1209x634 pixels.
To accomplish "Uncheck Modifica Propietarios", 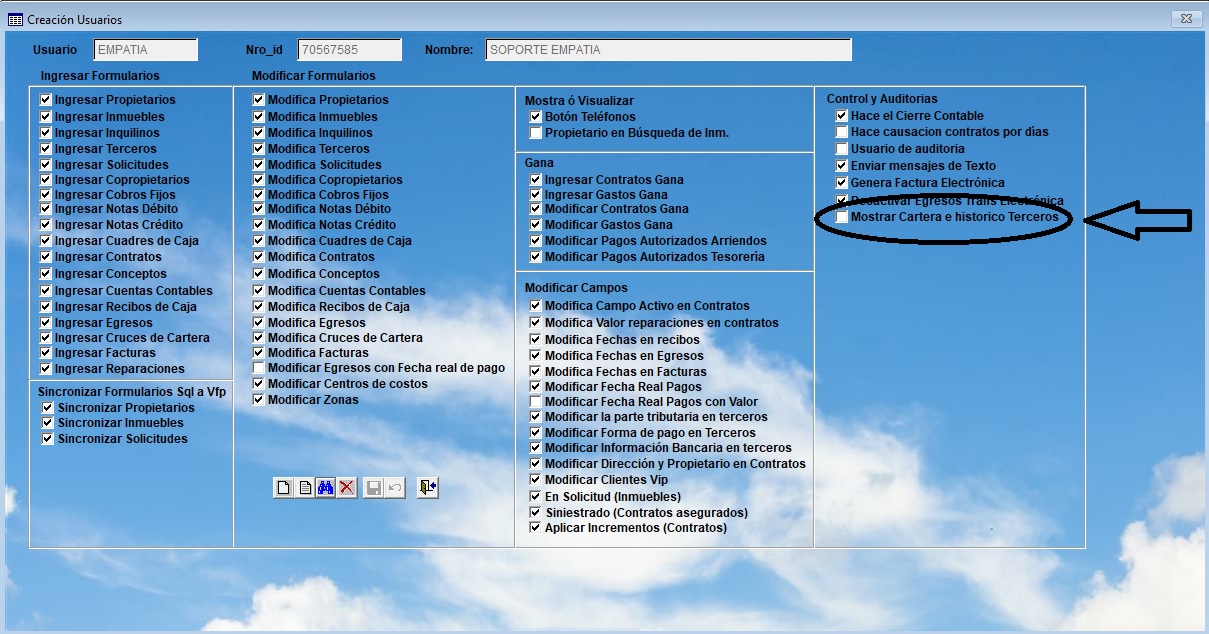I will click(x=259, y=100).
